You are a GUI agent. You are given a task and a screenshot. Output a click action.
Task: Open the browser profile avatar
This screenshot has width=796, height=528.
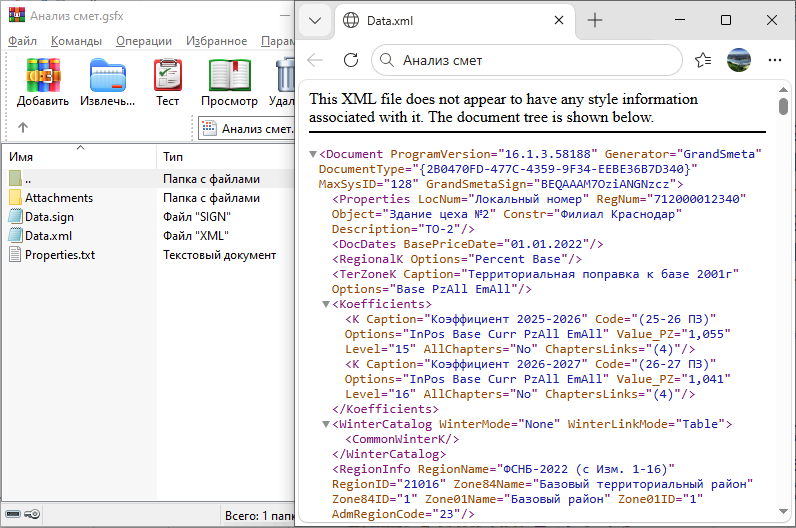(739, 60)
